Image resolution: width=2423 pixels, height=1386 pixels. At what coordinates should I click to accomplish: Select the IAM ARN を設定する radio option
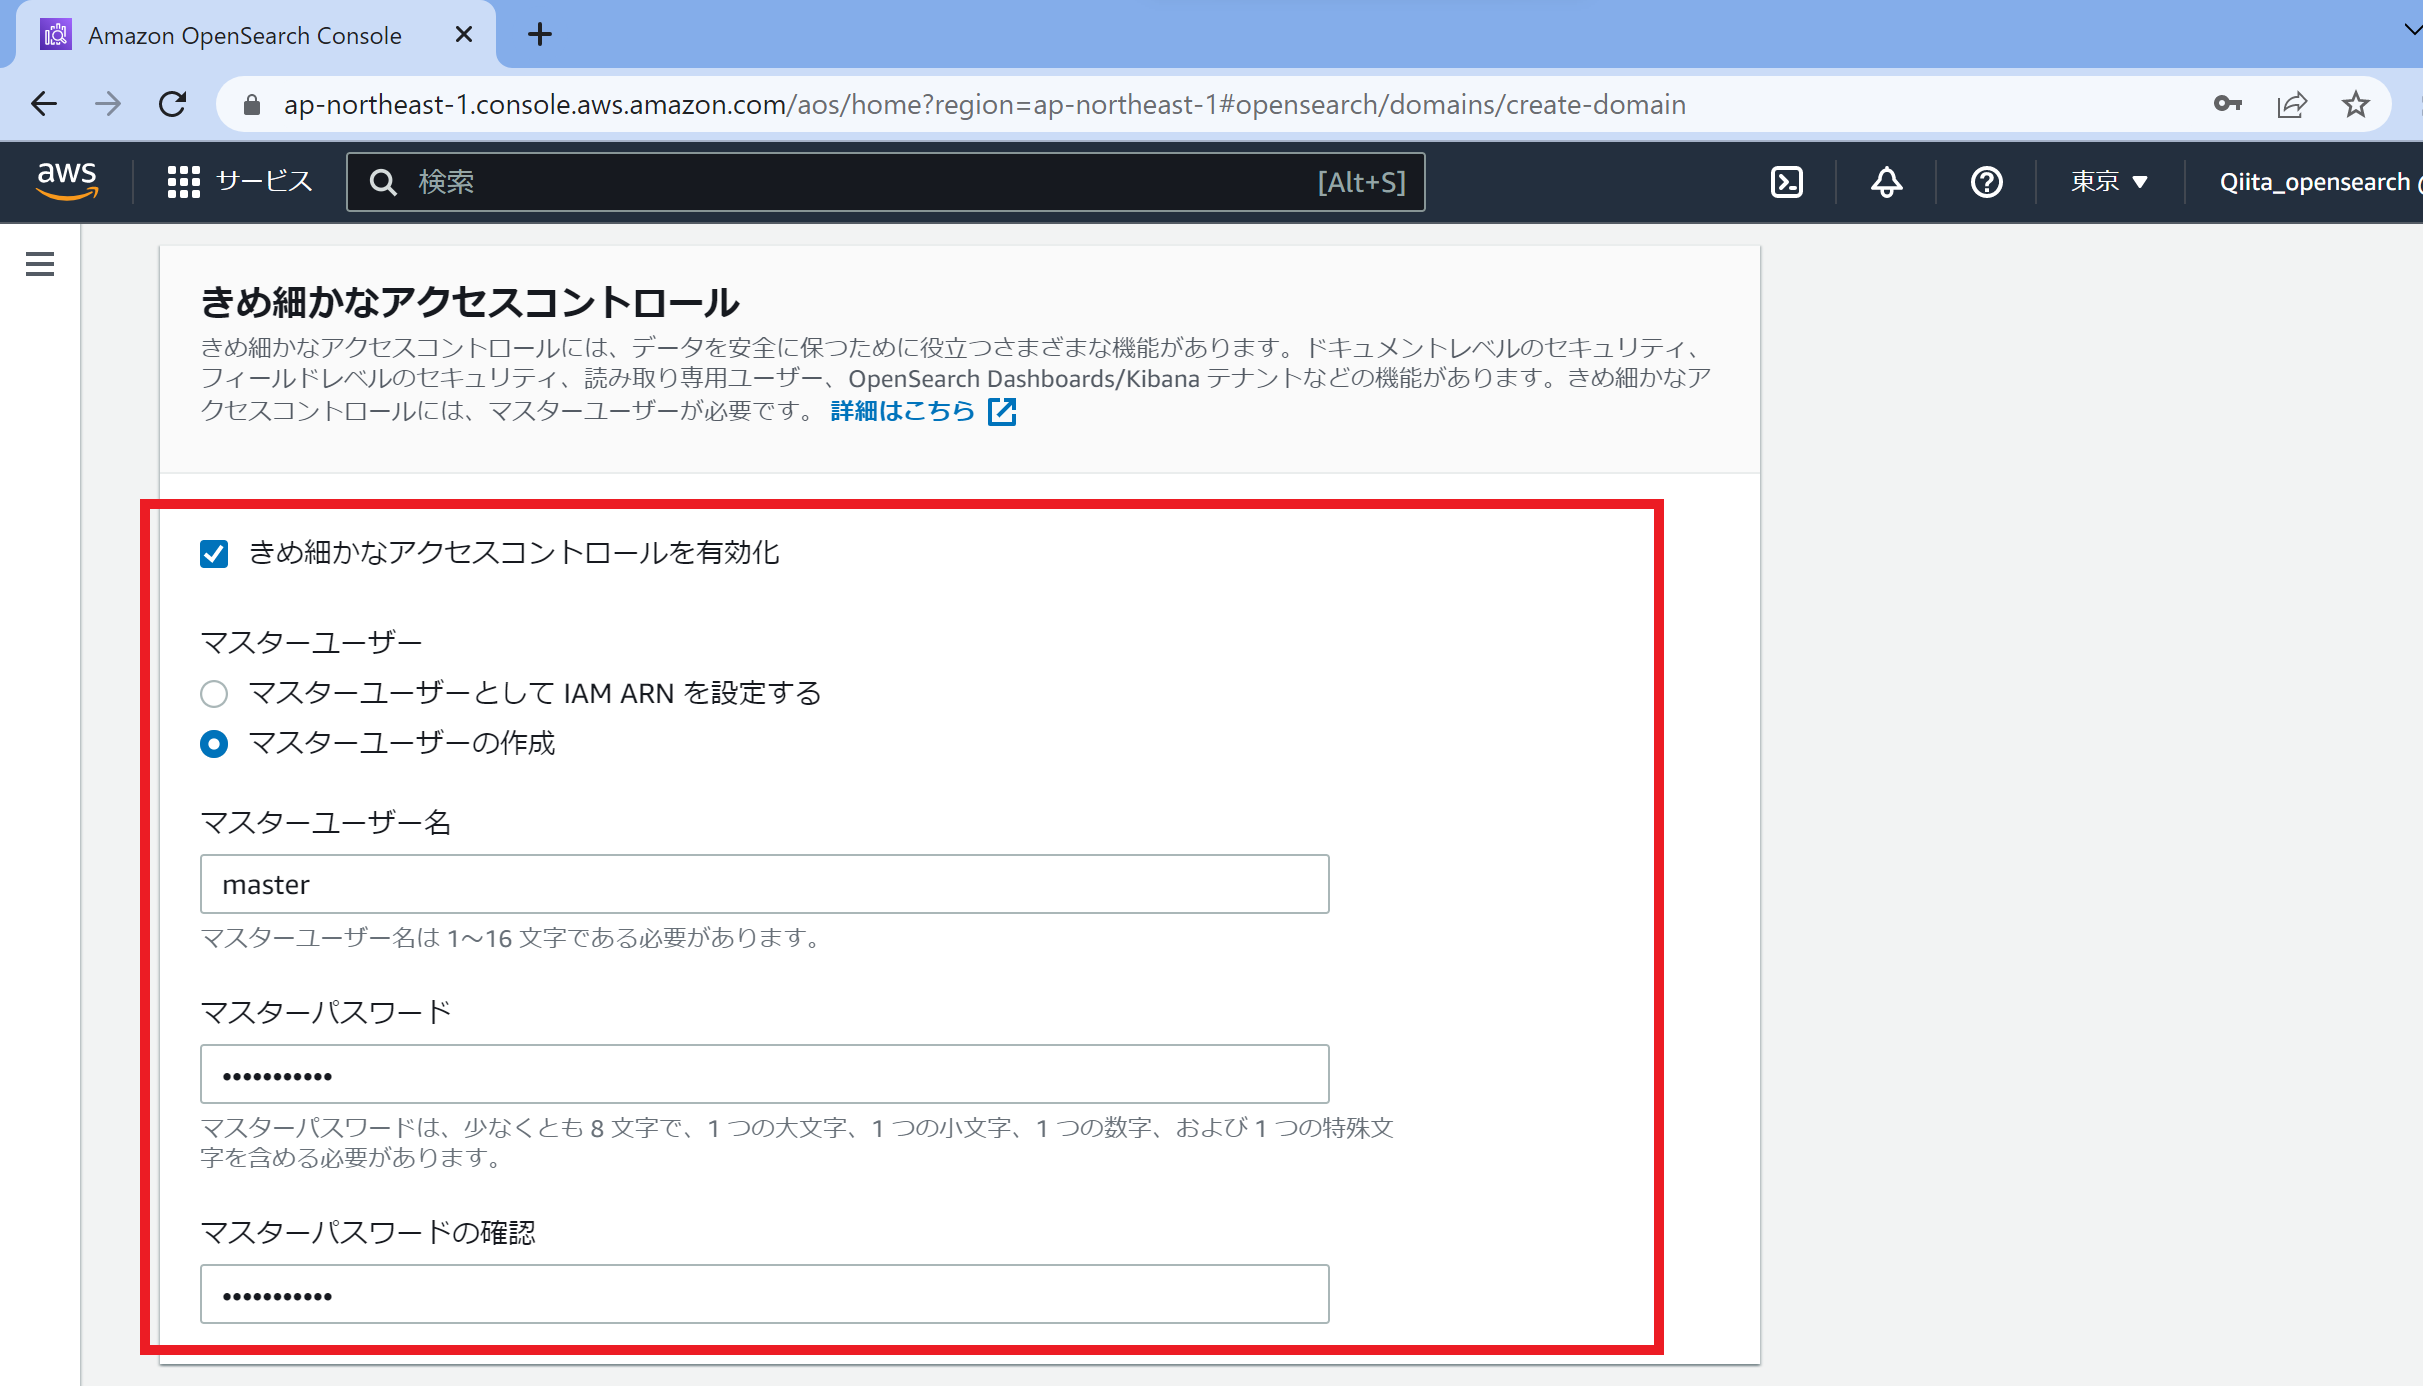(x=214, y=693)
